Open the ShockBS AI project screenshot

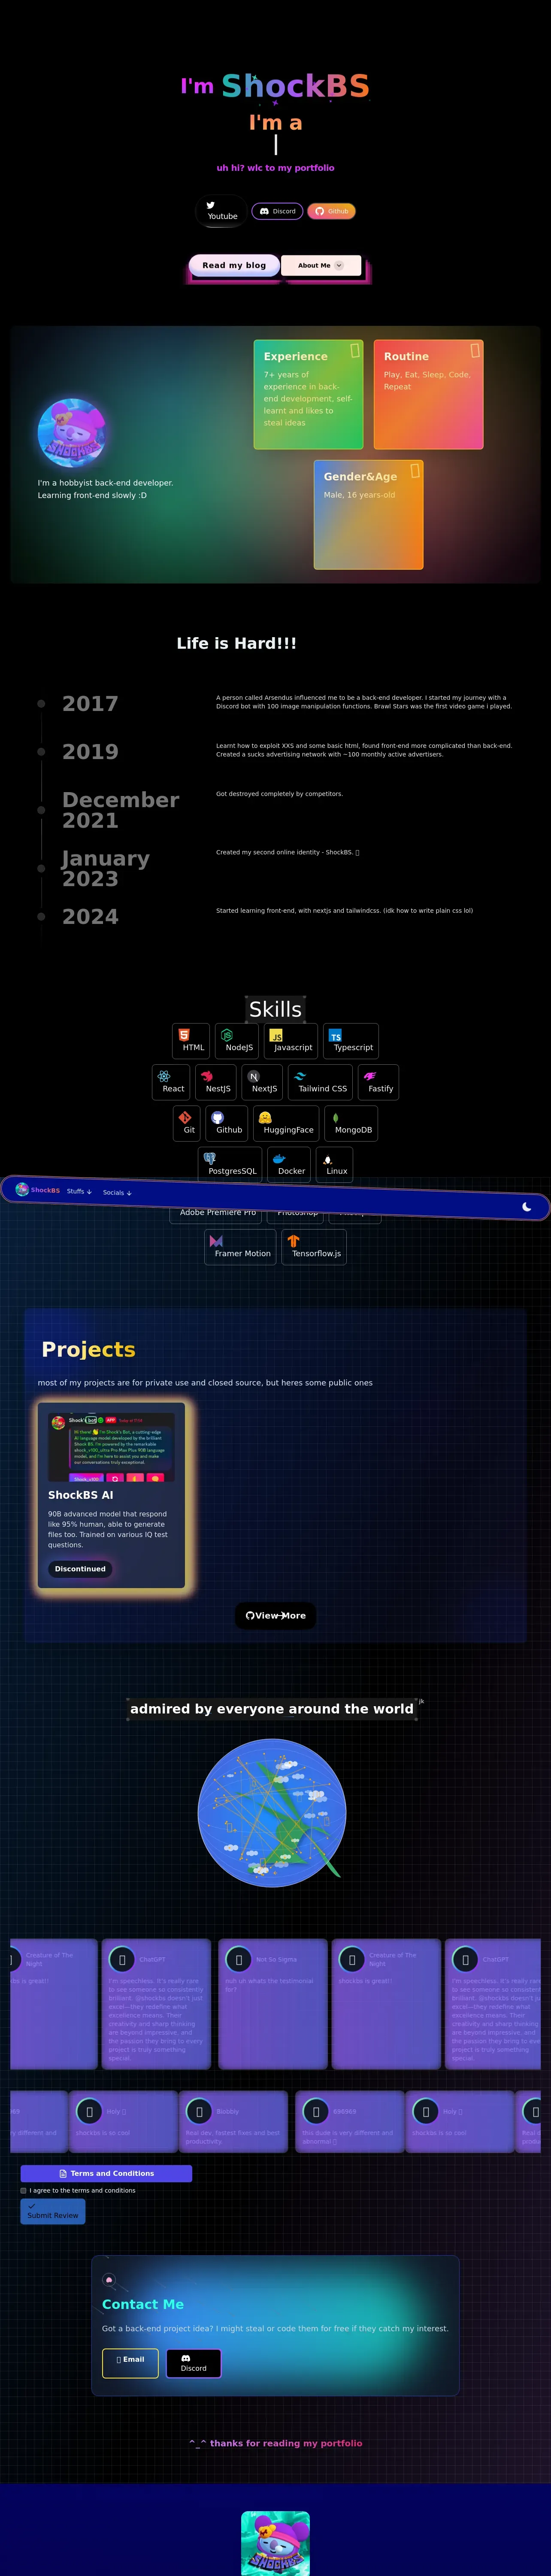(x=111, y=1447)
